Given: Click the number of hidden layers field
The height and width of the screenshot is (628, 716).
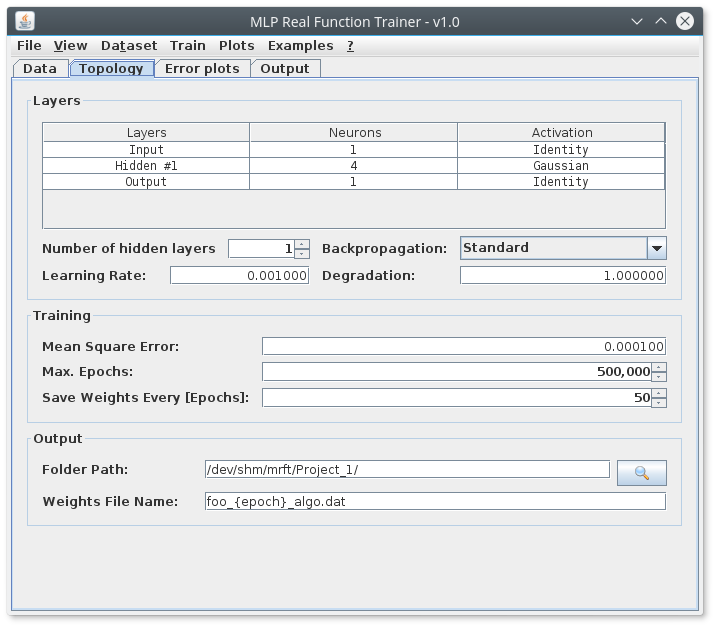Looking at the screenshot, I should coord(262,248).
